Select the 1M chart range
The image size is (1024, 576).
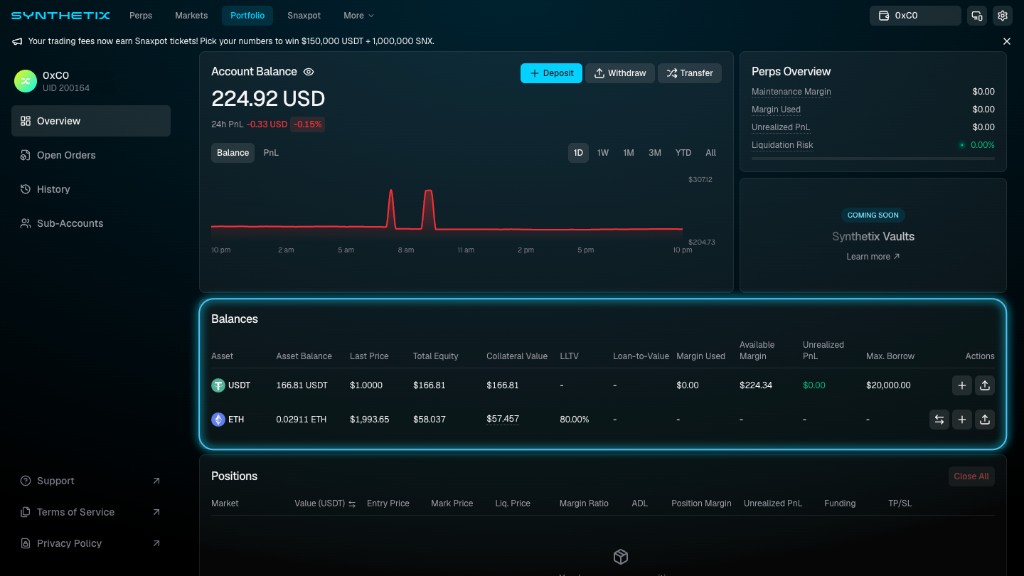628,153
